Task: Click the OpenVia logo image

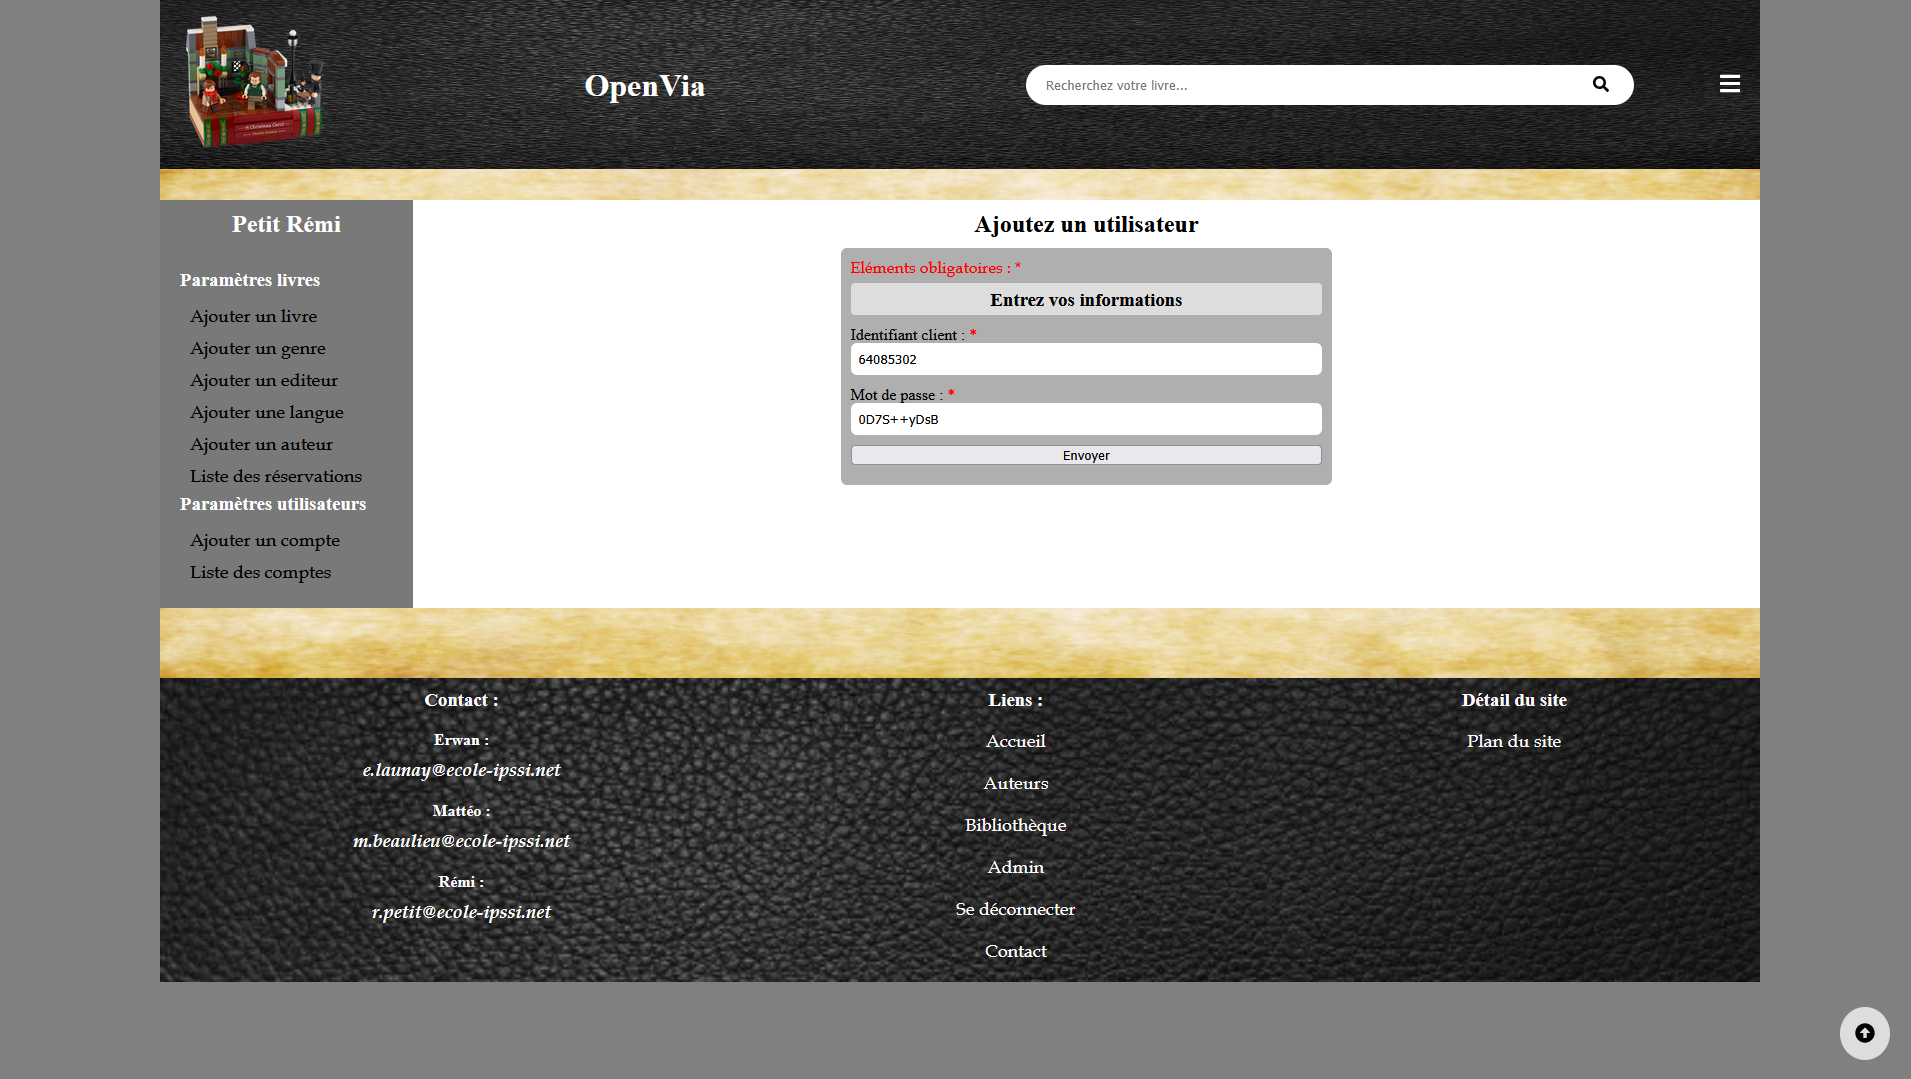Action: coord(255,83)
